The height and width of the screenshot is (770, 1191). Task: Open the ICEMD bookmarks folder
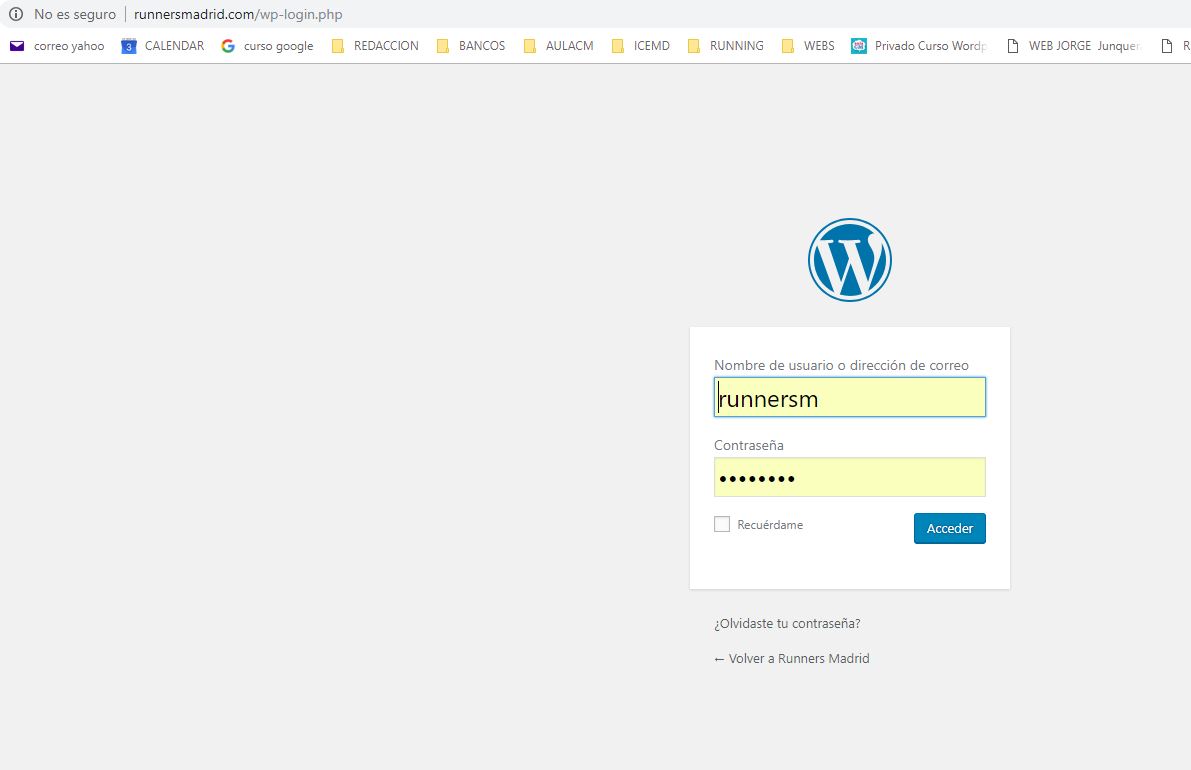641,46
